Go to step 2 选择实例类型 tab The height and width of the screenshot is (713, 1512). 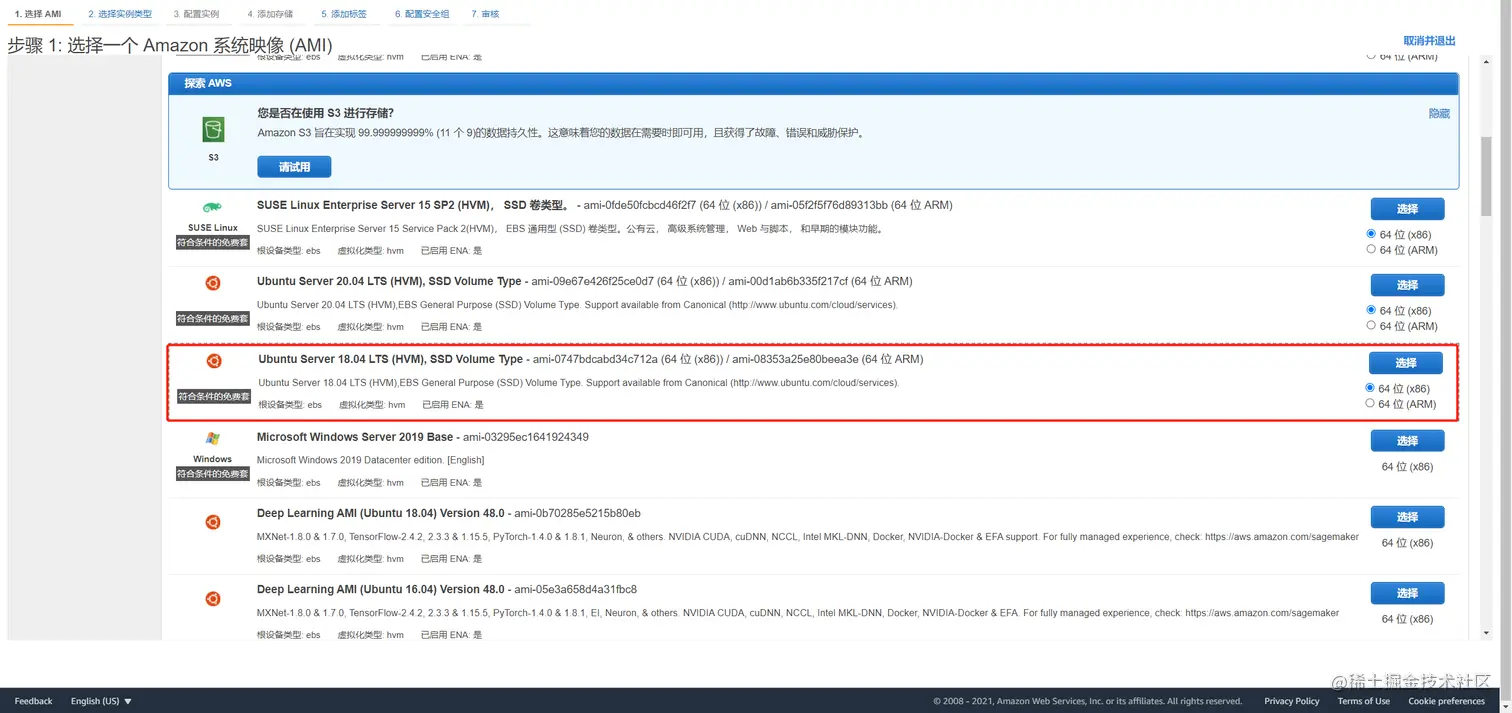[120, 14]
